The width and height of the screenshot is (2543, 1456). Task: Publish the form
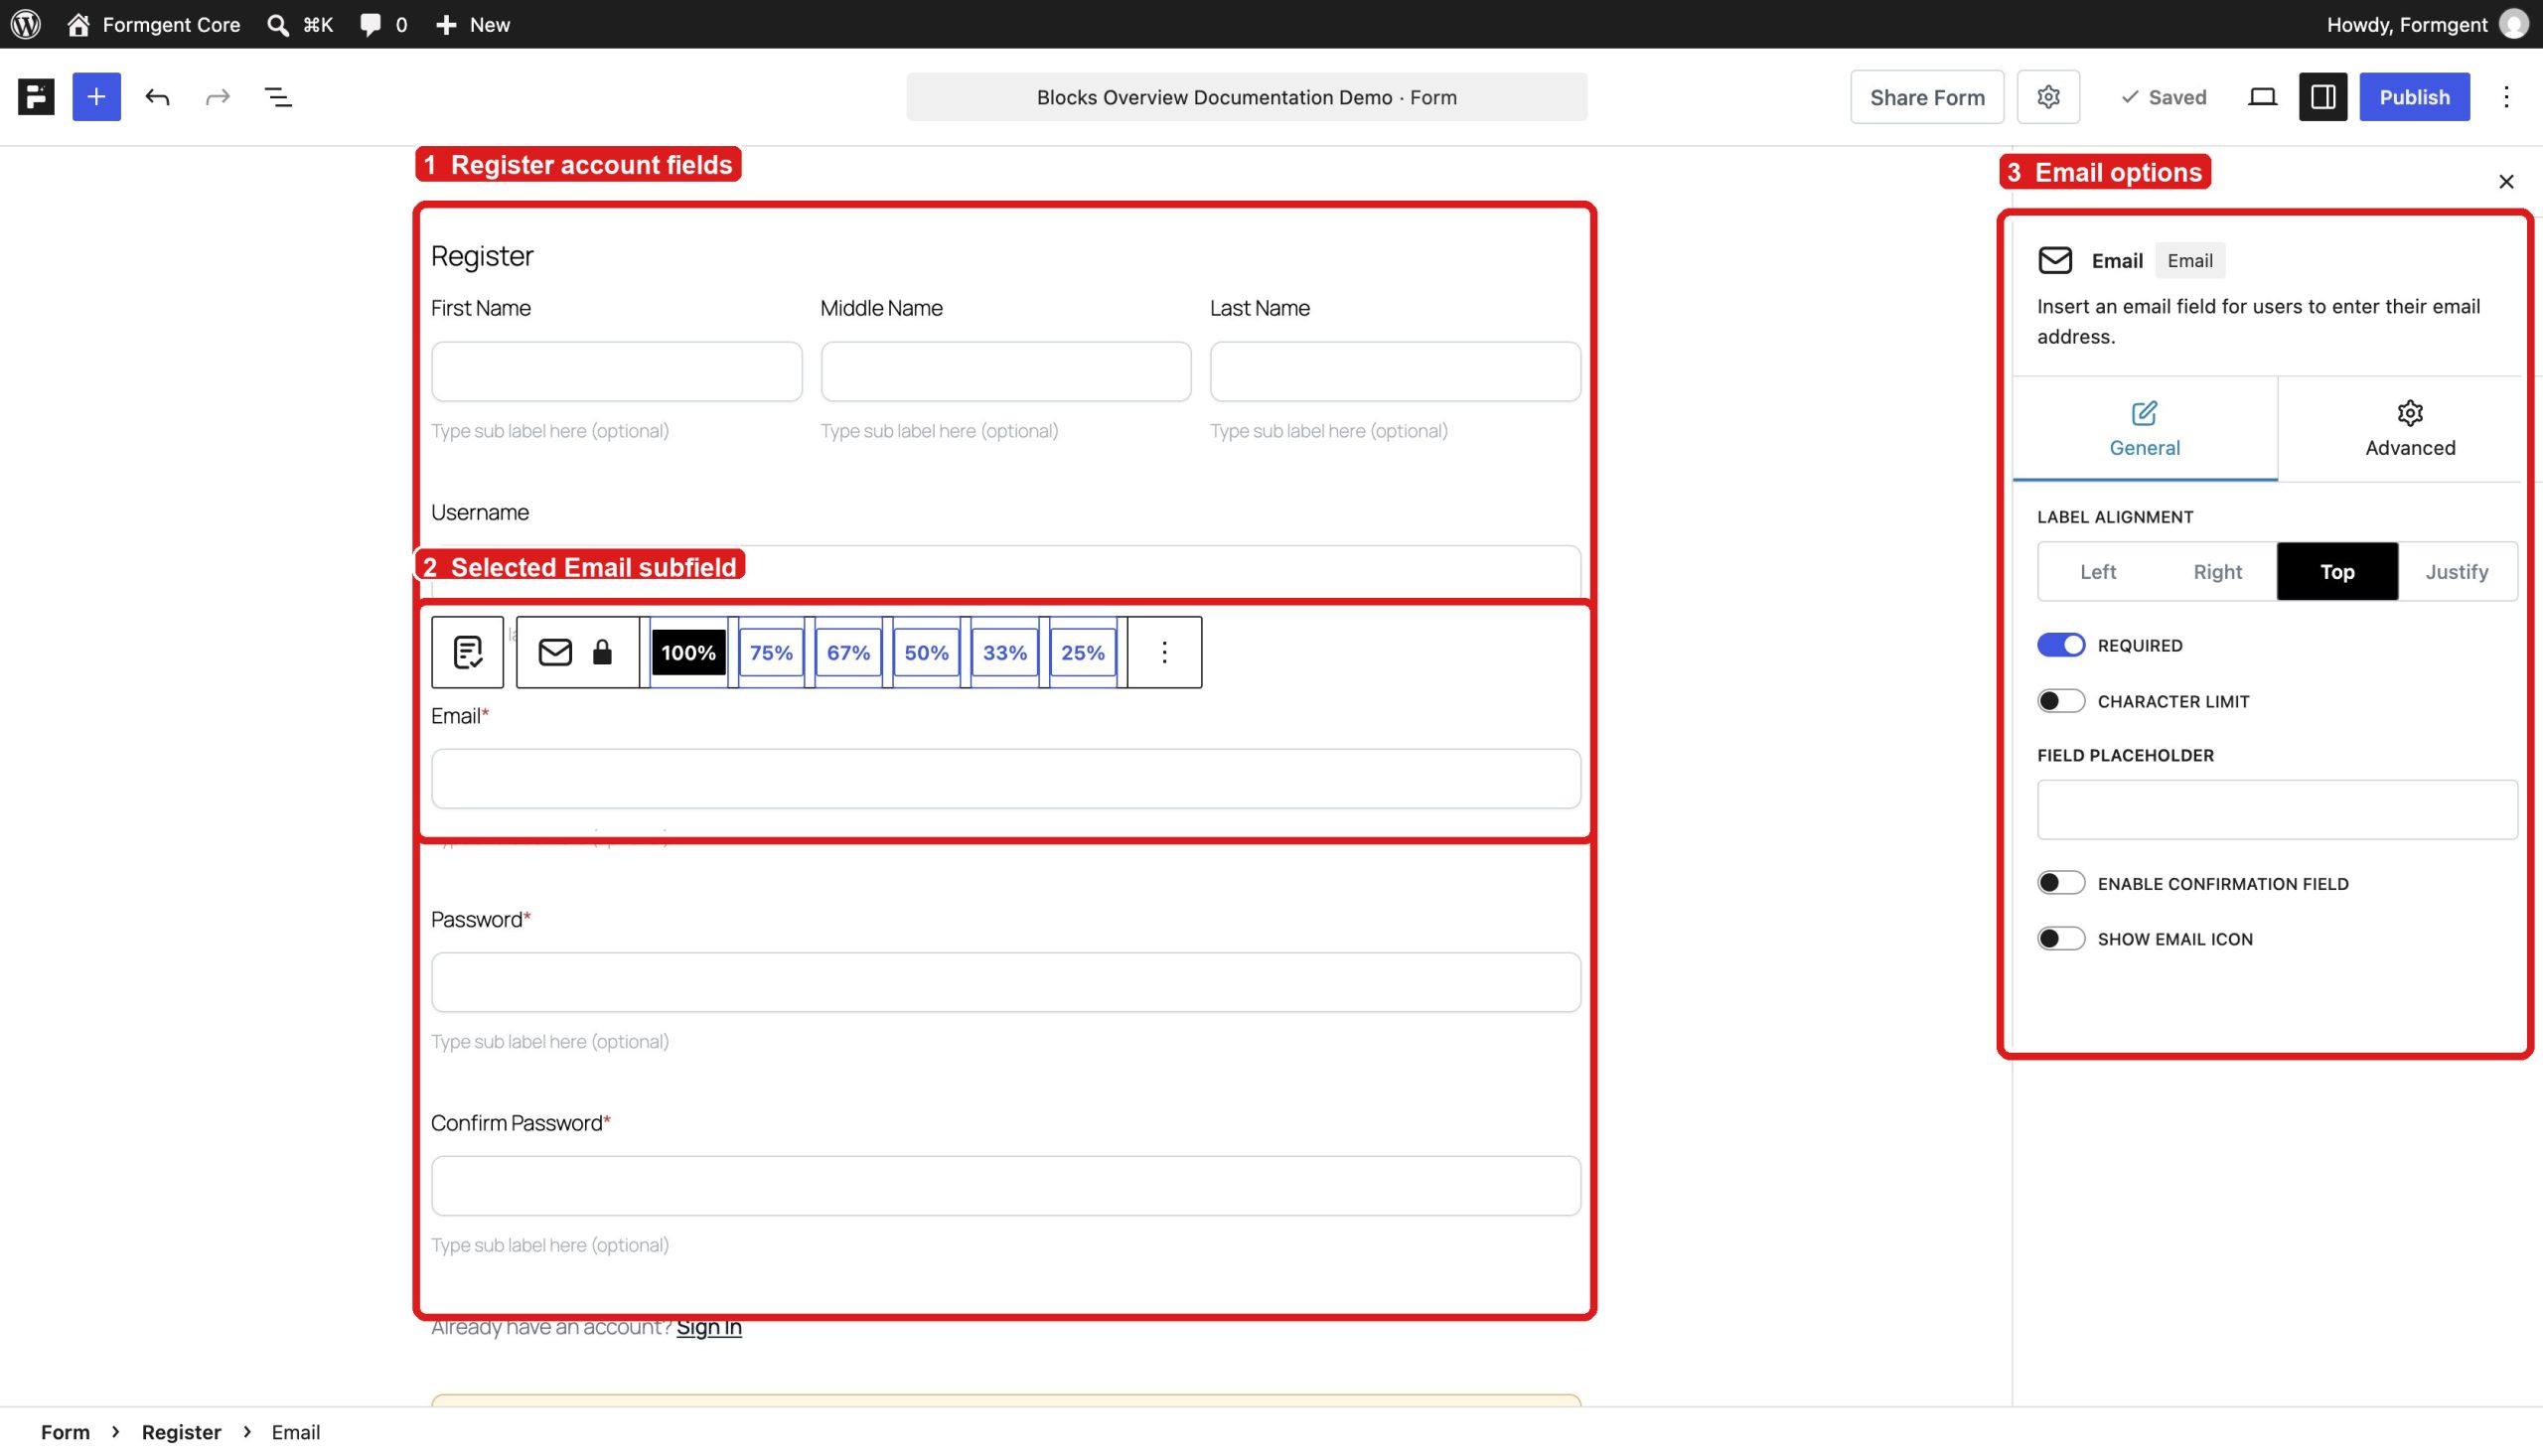(2414, 97)
